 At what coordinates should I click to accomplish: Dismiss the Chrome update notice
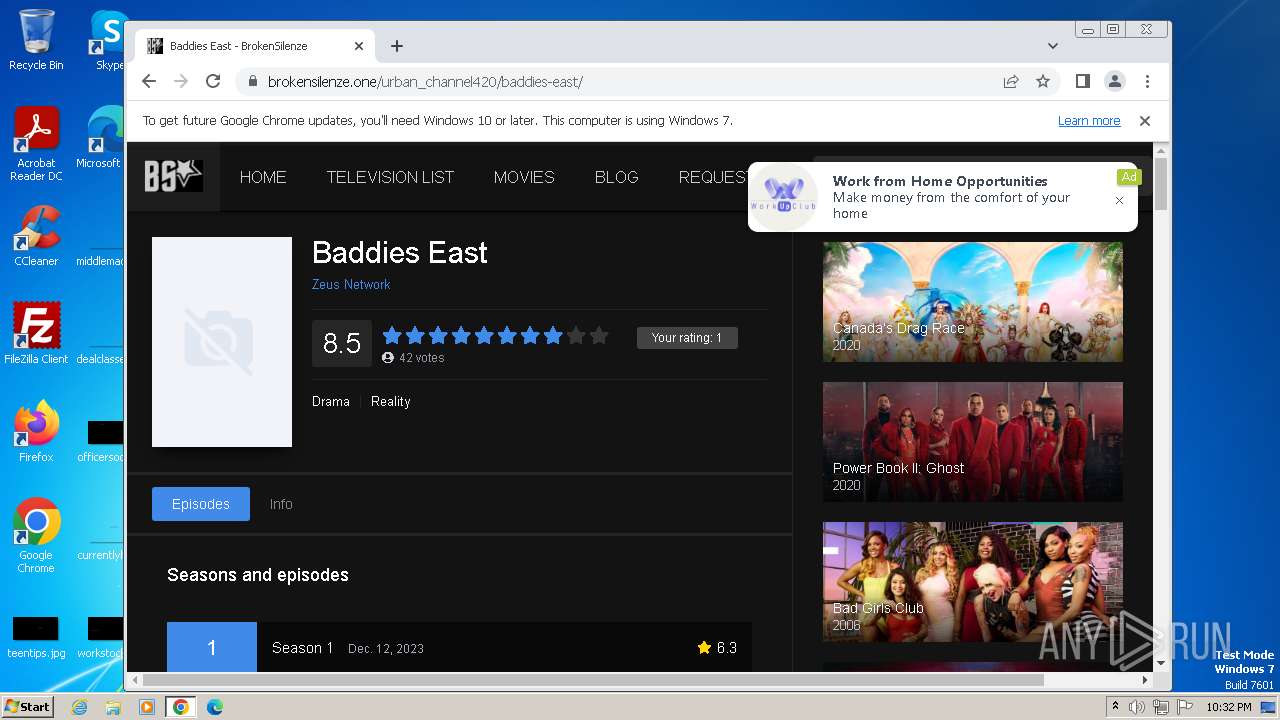(1145, 121)
